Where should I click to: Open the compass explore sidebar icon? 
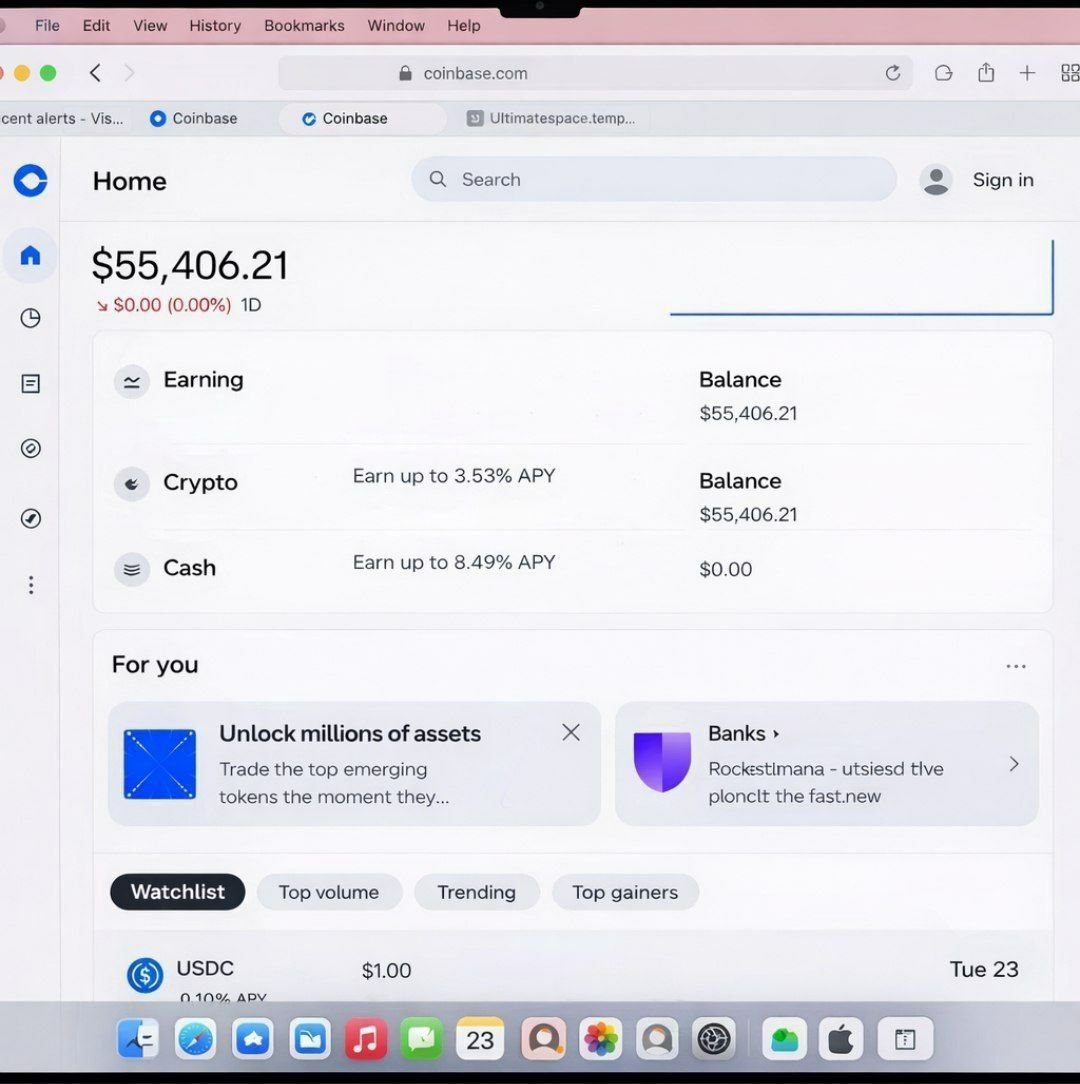(x=30, y=518)
